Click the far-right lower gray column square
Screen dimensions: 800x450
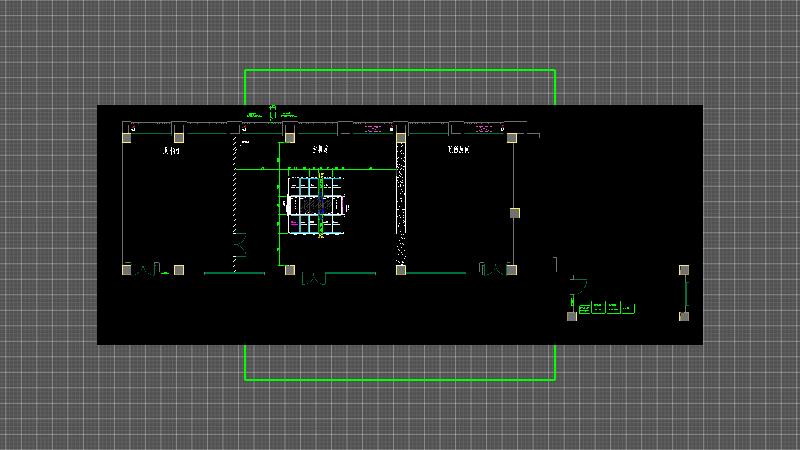click(684, 316)
